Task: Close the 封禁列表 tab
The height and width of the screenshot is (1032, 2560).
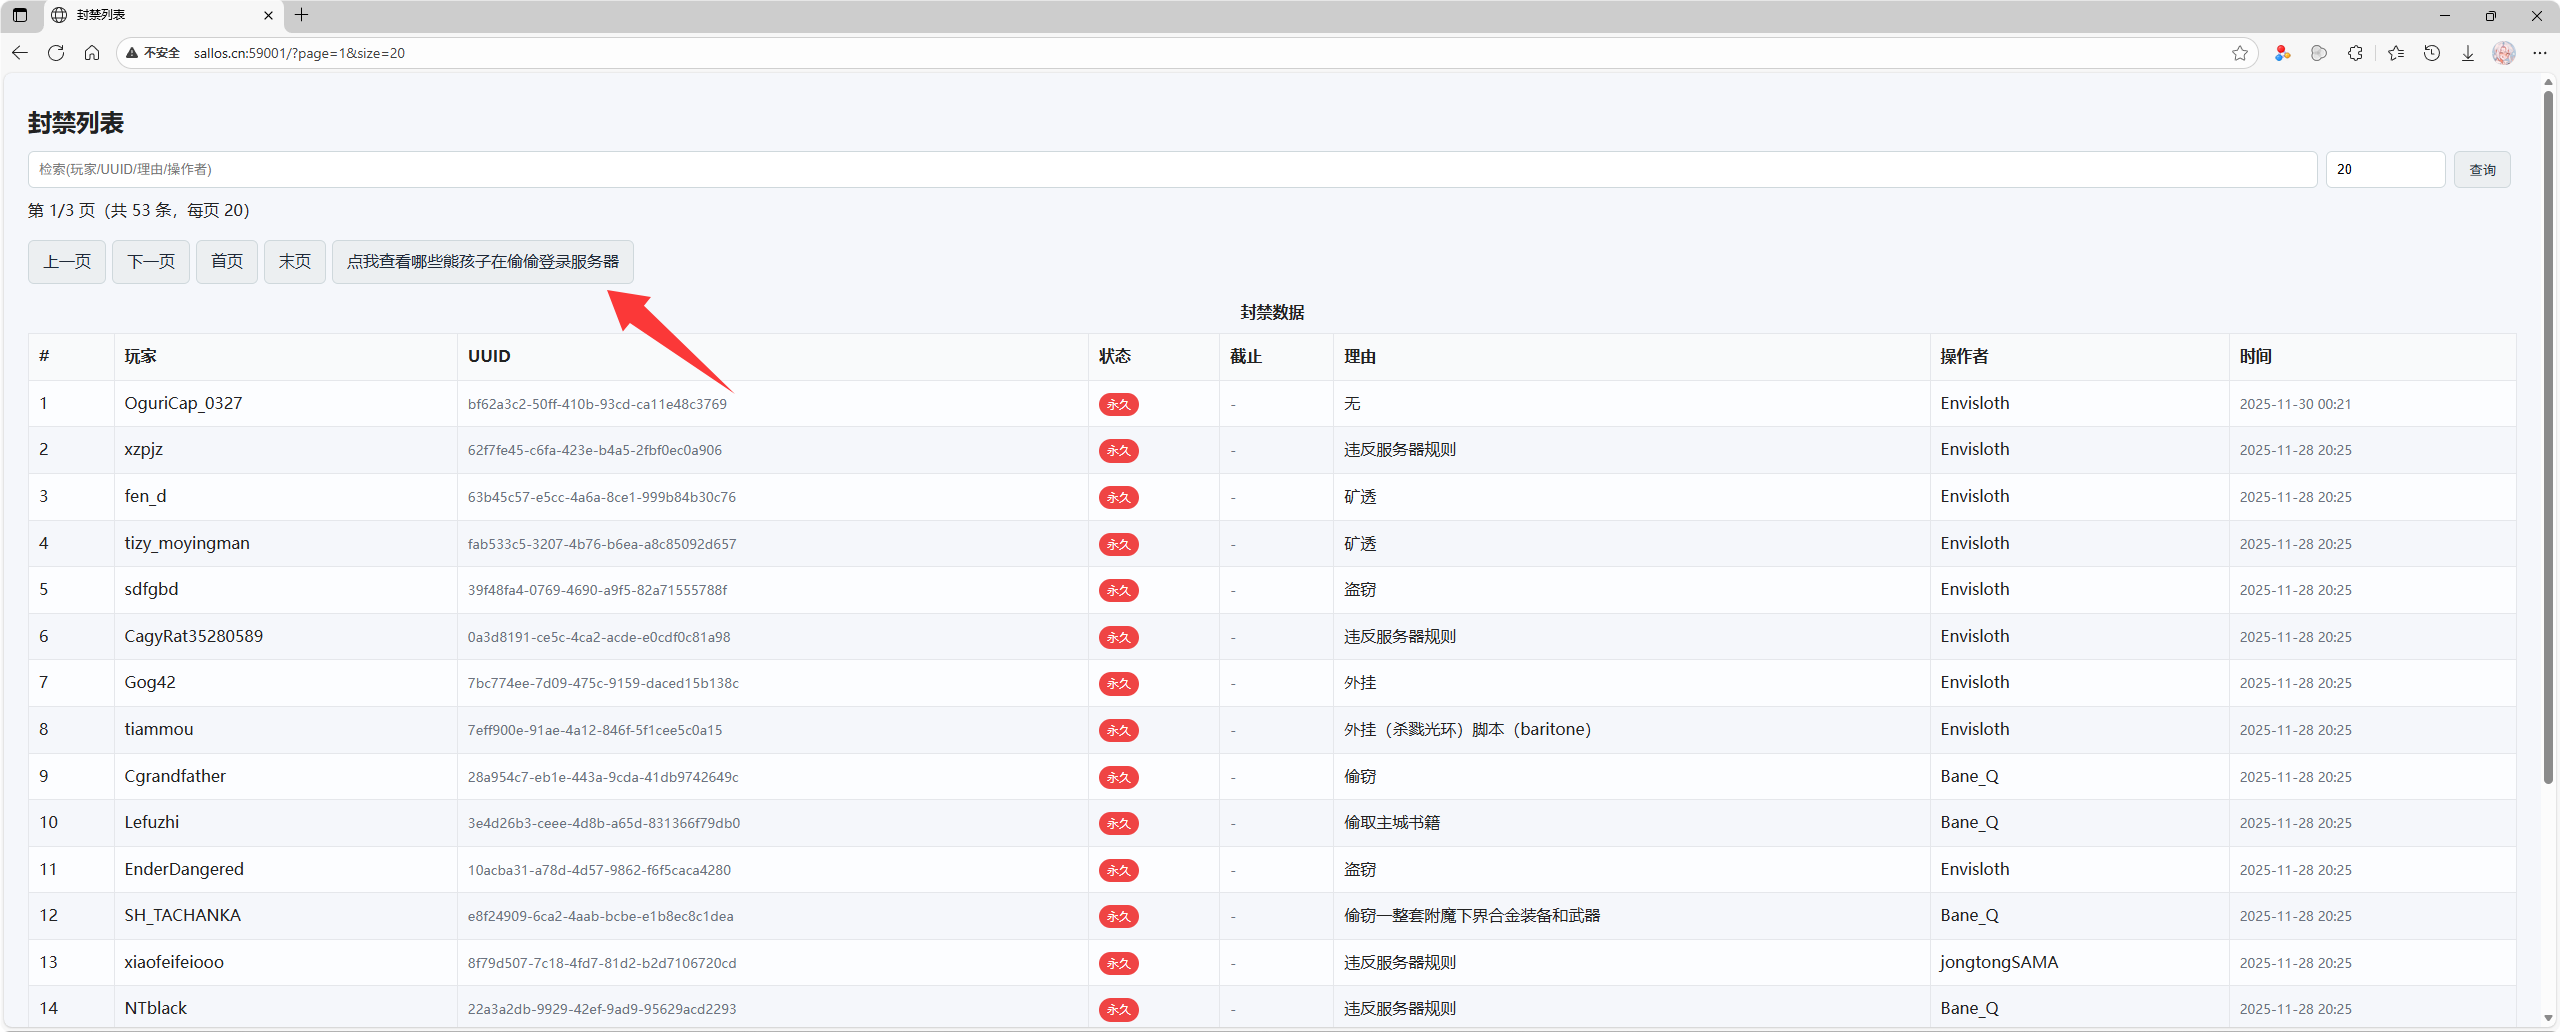Action: (x=268, y=15)
